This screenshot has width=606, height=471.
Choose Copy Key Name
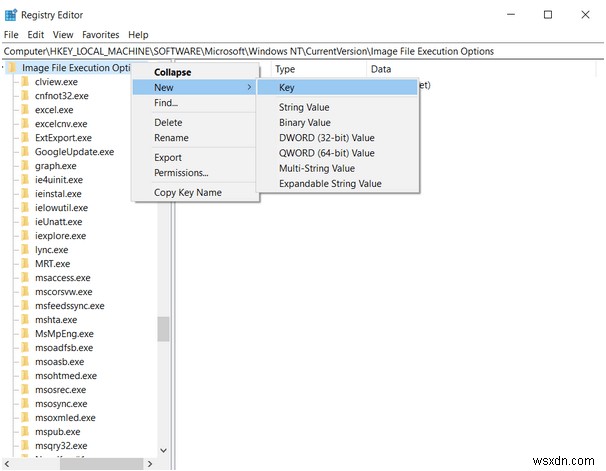click(188, 192)
